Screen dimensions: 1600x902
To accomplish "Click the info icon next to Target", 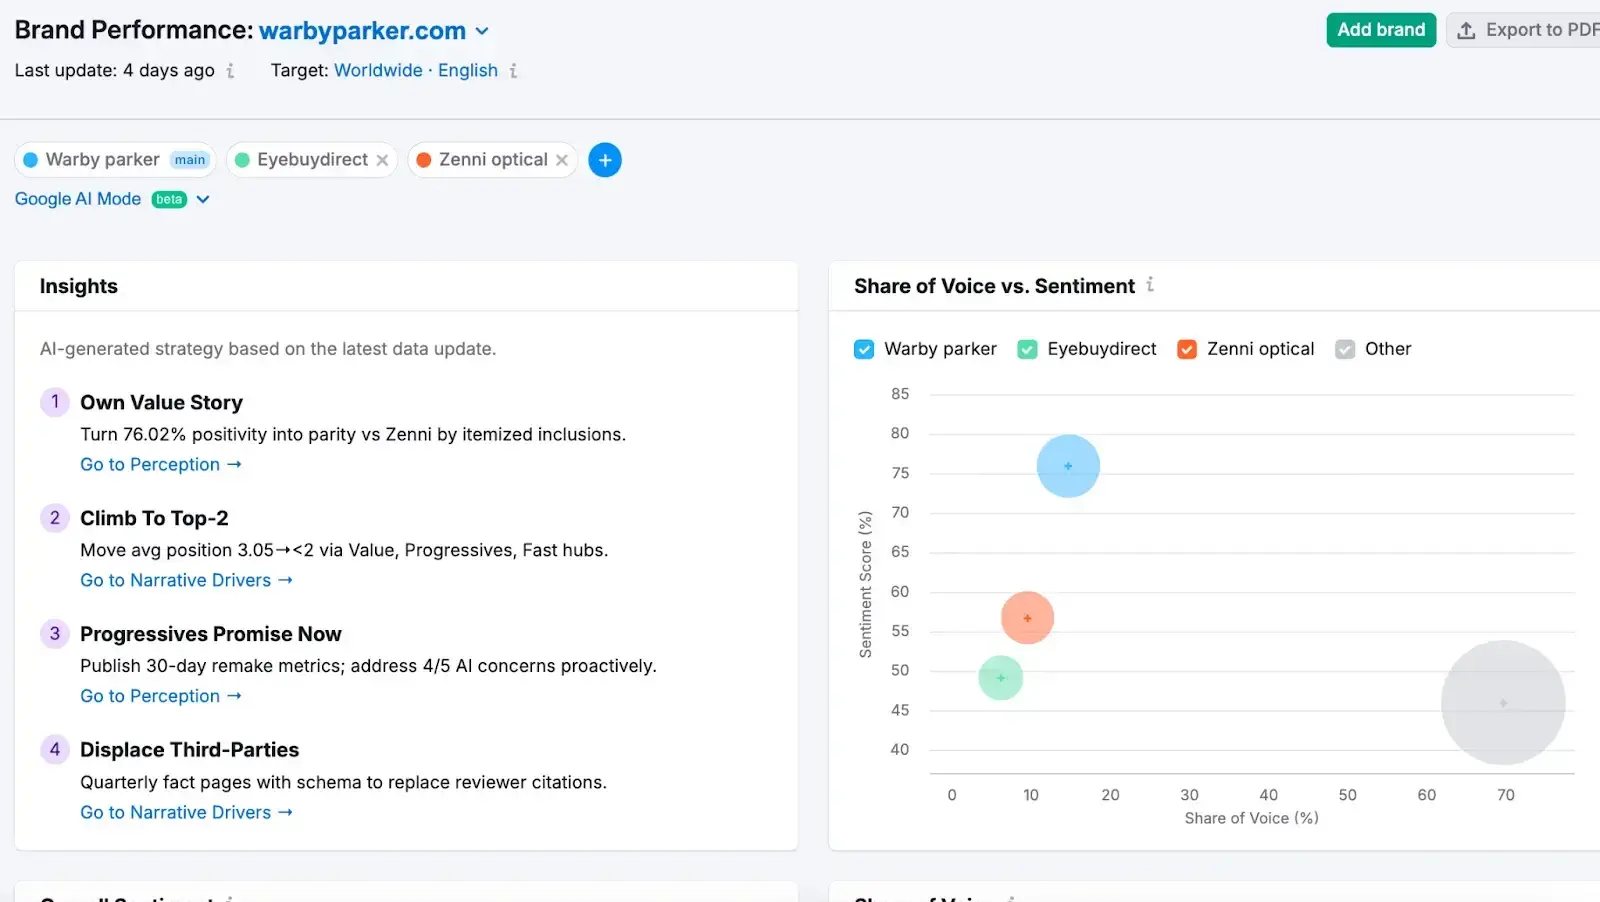I will pyautogui.click(x=516, y=71).
